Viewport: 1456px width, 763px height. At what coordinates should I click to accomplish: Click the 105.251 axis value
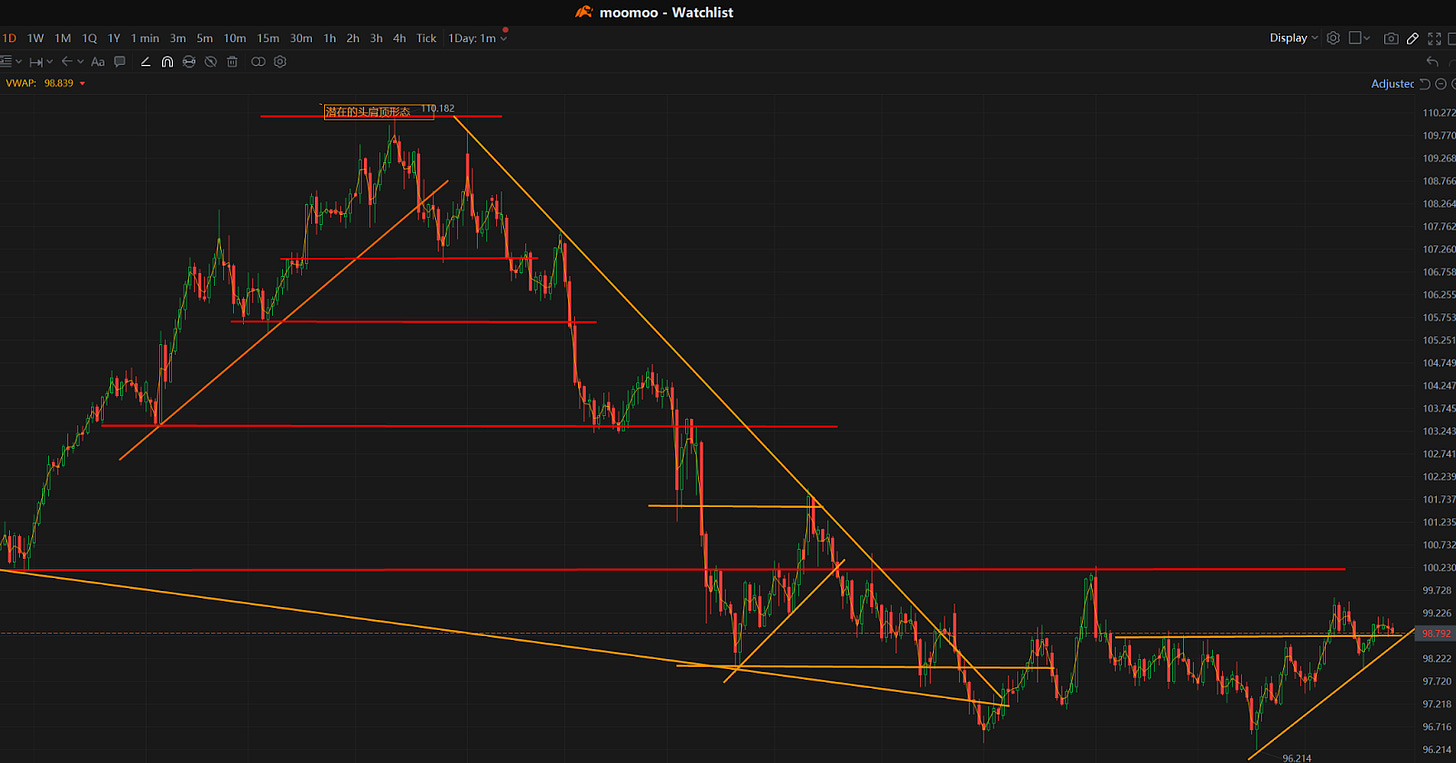point(1438,340)
